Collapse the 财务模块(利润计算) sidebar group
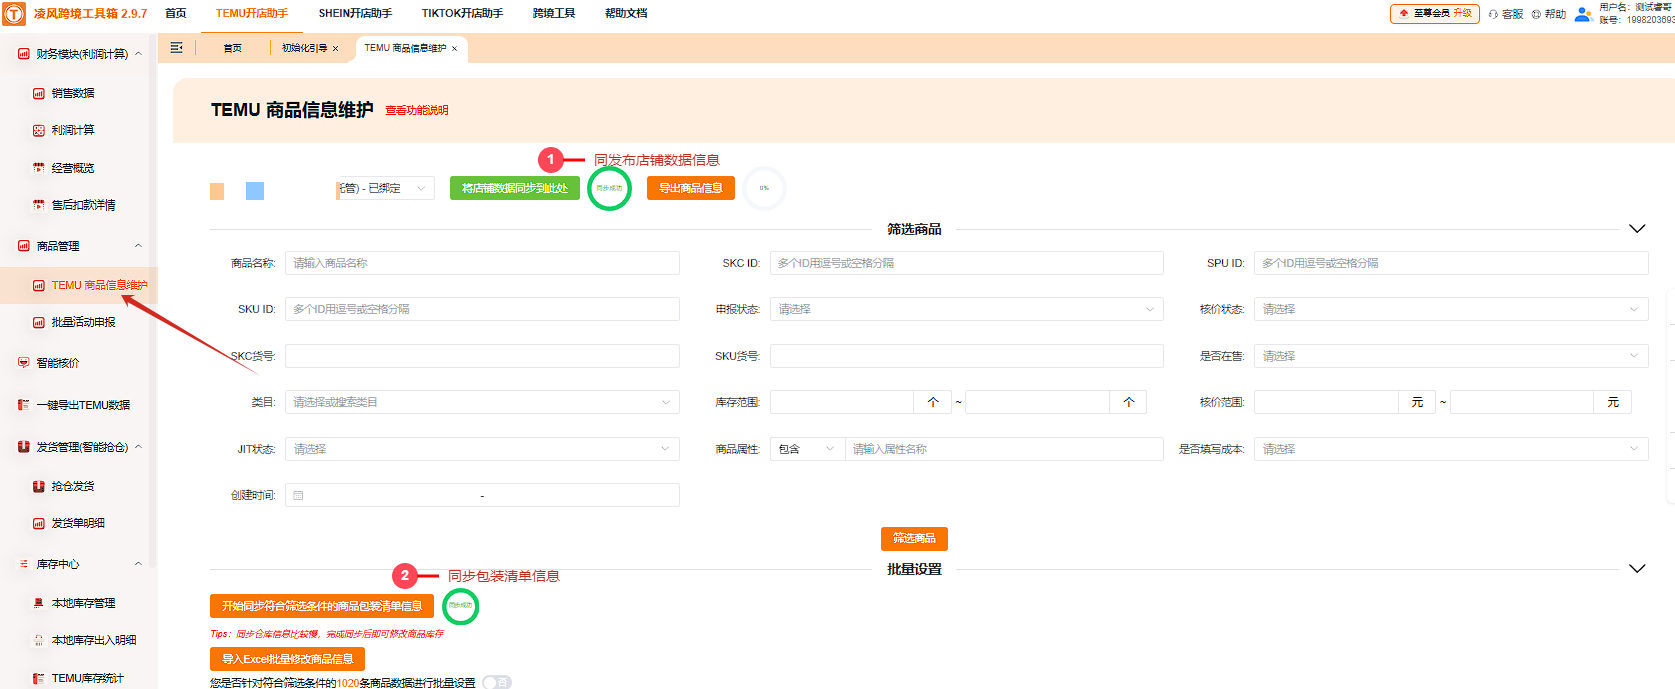Viewport: 1675px width, 689px height. (138, 54)
